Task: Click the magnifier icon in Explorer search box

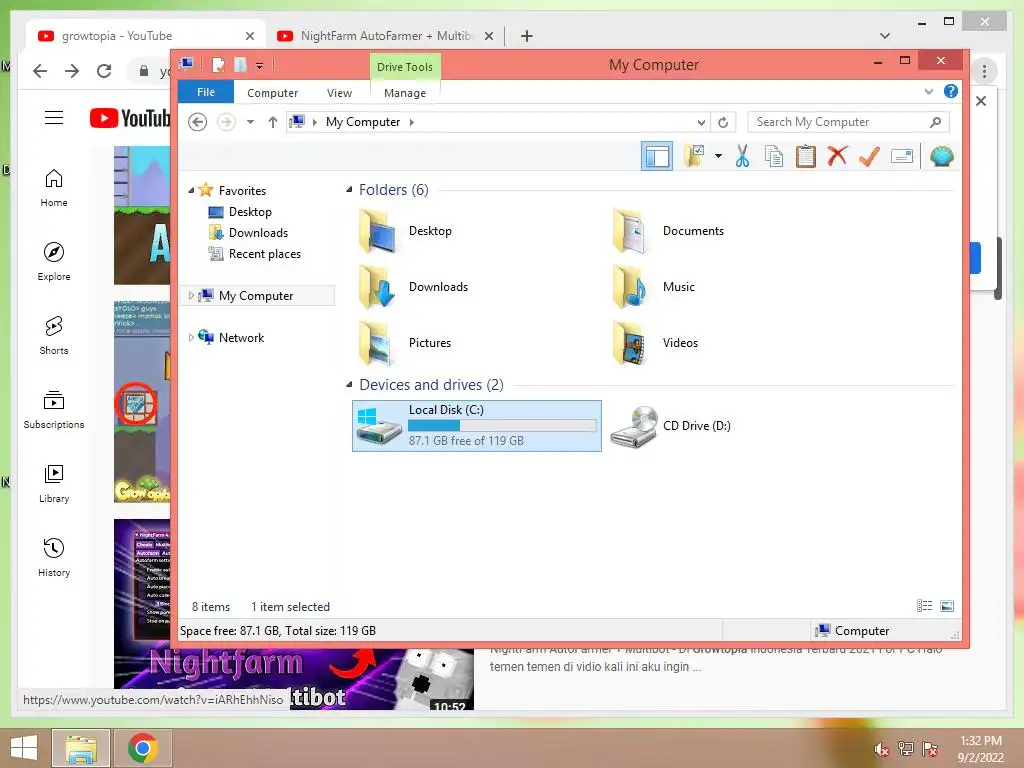Action: 935,122
